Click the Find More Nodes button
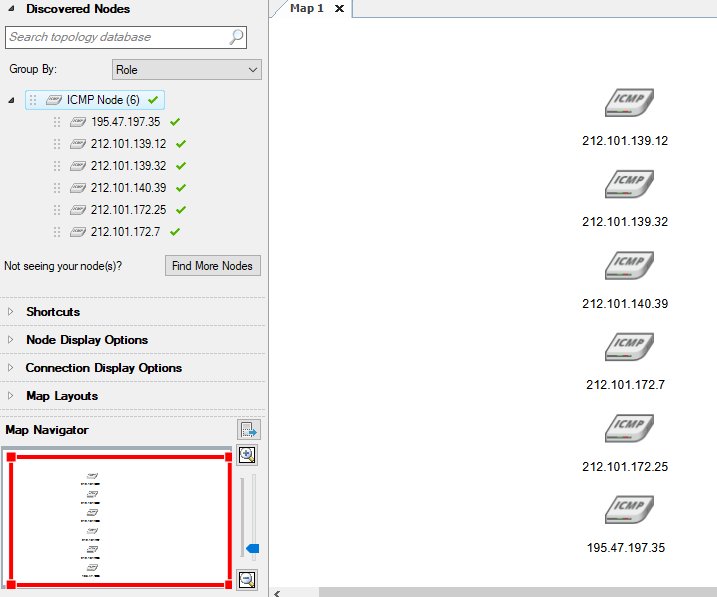Screen dimensions: 717x597 coord(212,266)
